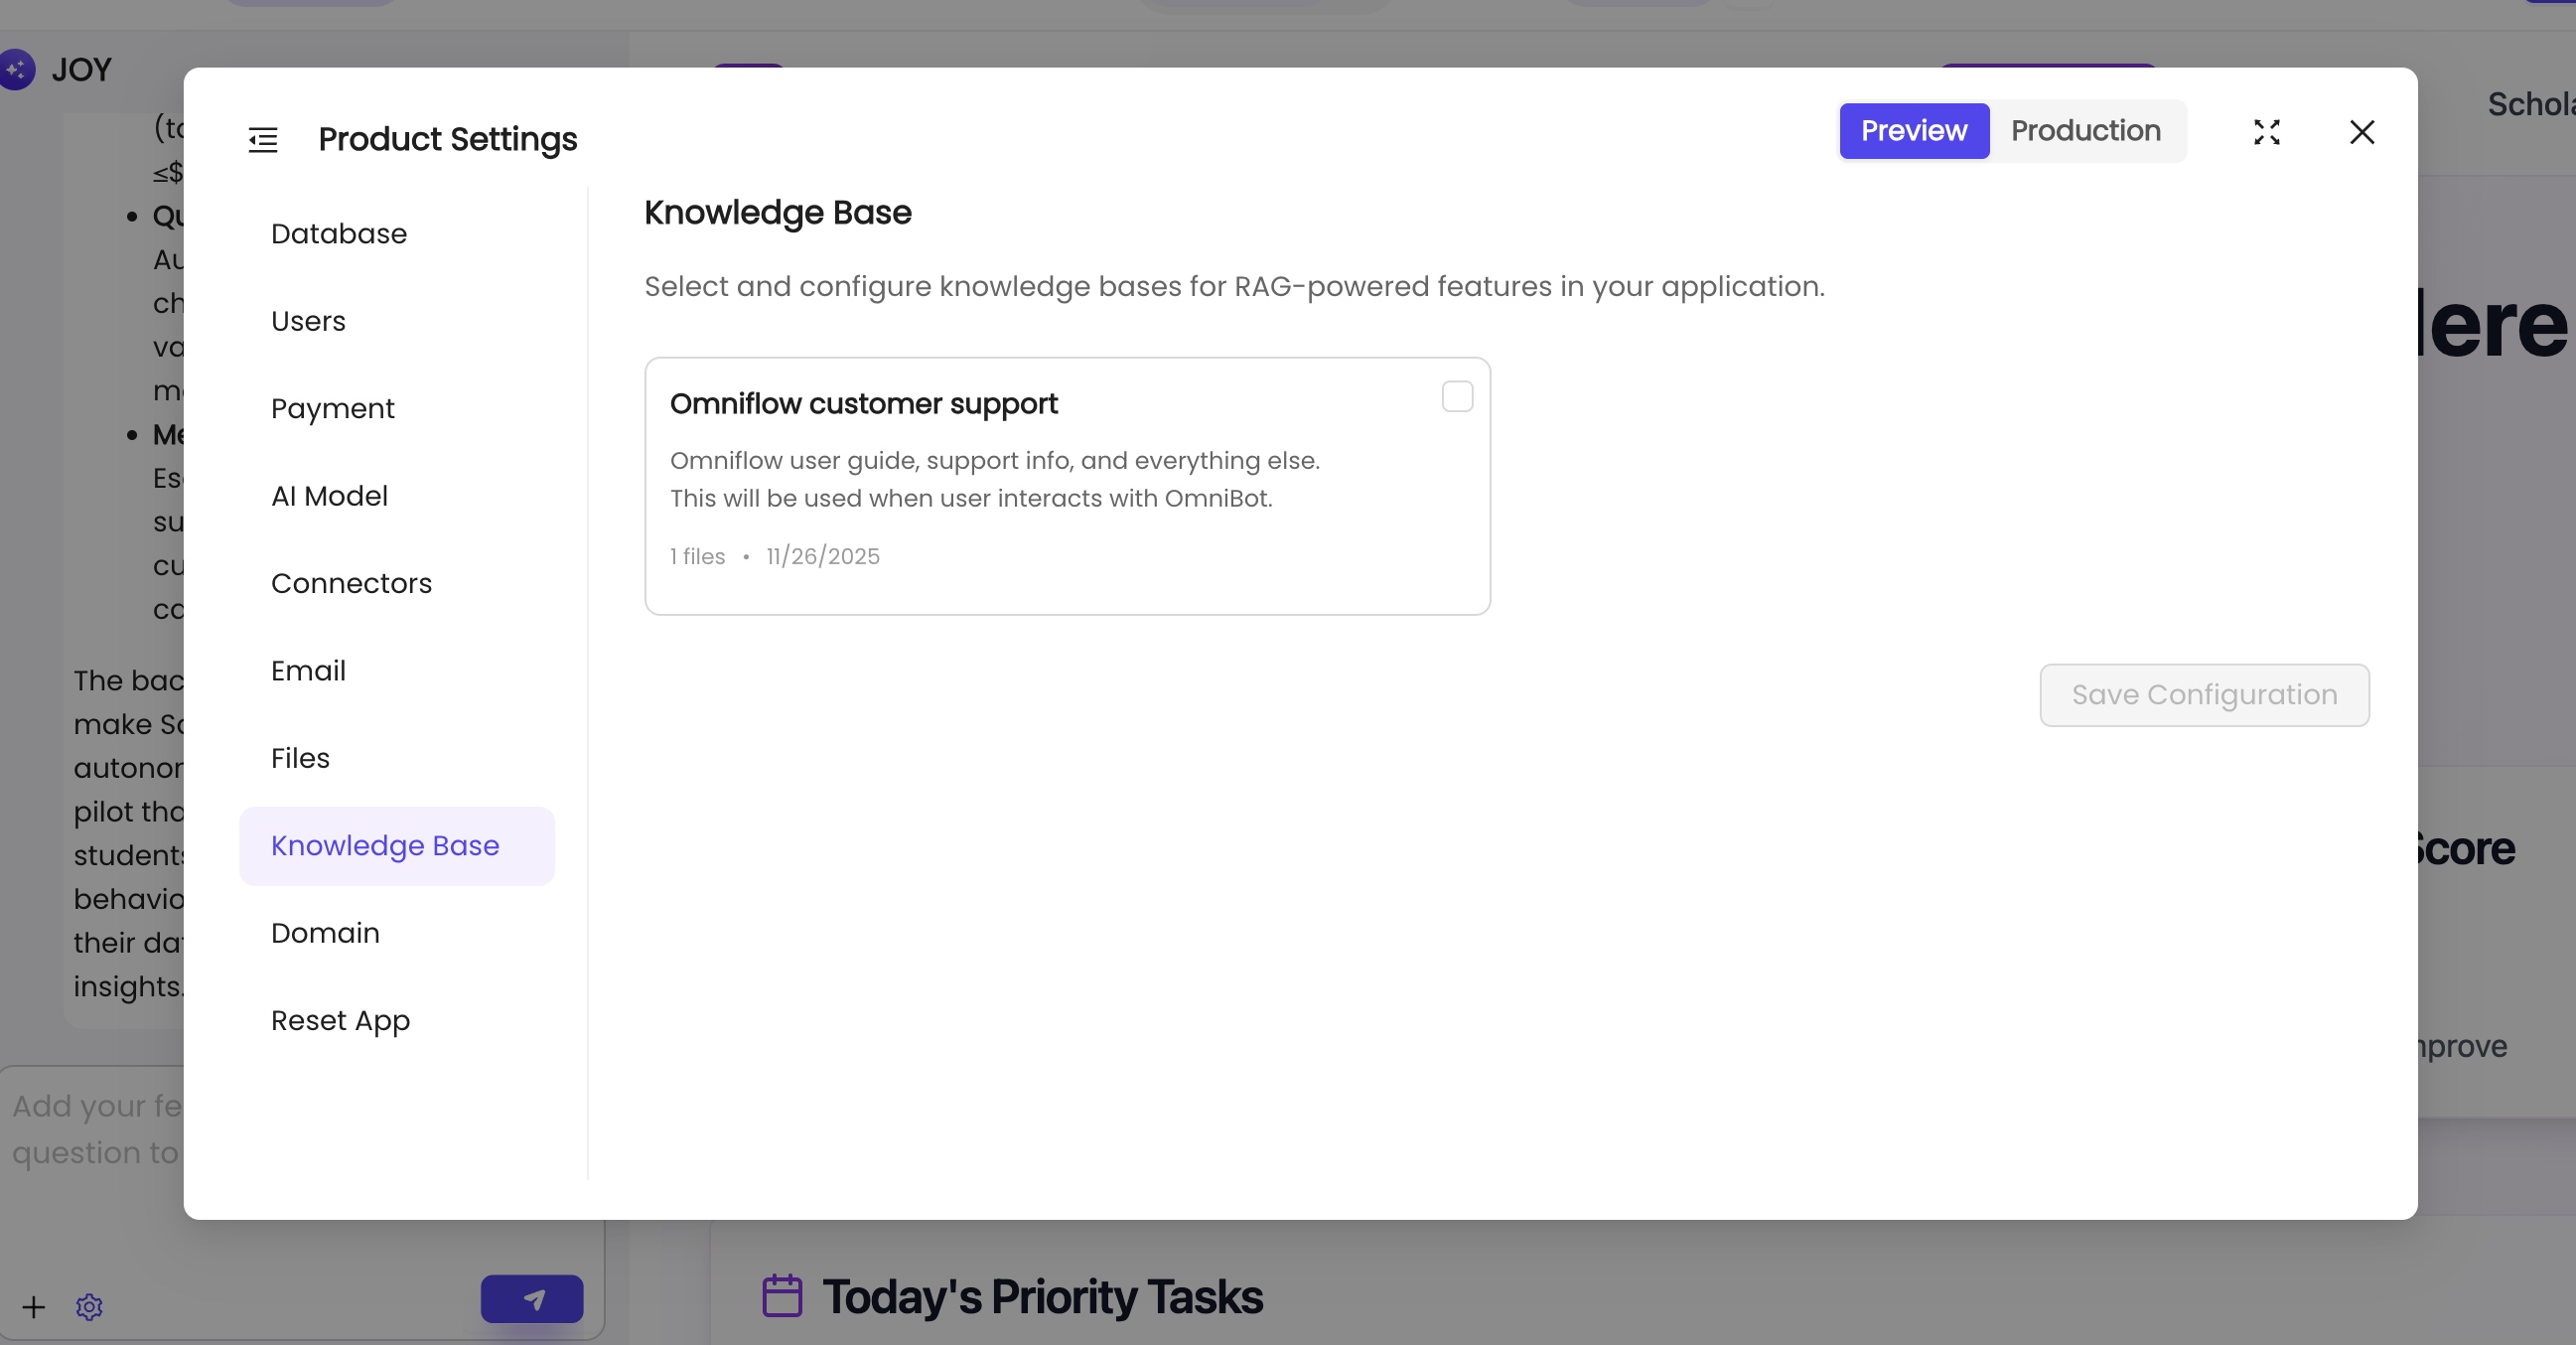Open the Connectors settings

pos(351,583)
